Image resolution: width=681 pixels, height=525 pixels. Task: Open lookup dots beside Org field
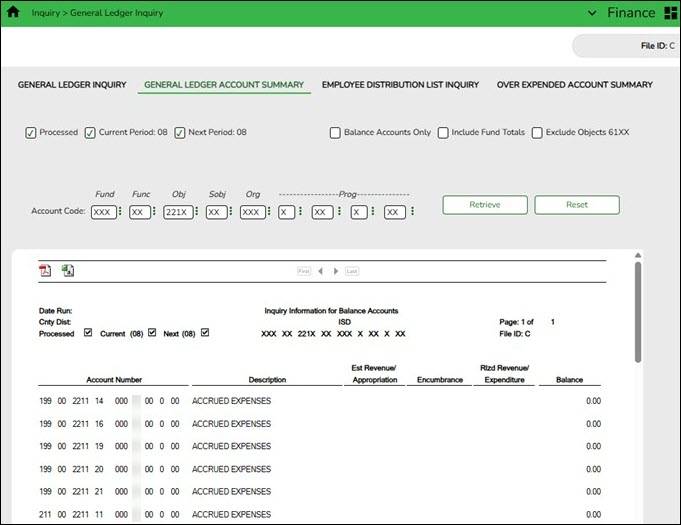(x=269, y=212)
